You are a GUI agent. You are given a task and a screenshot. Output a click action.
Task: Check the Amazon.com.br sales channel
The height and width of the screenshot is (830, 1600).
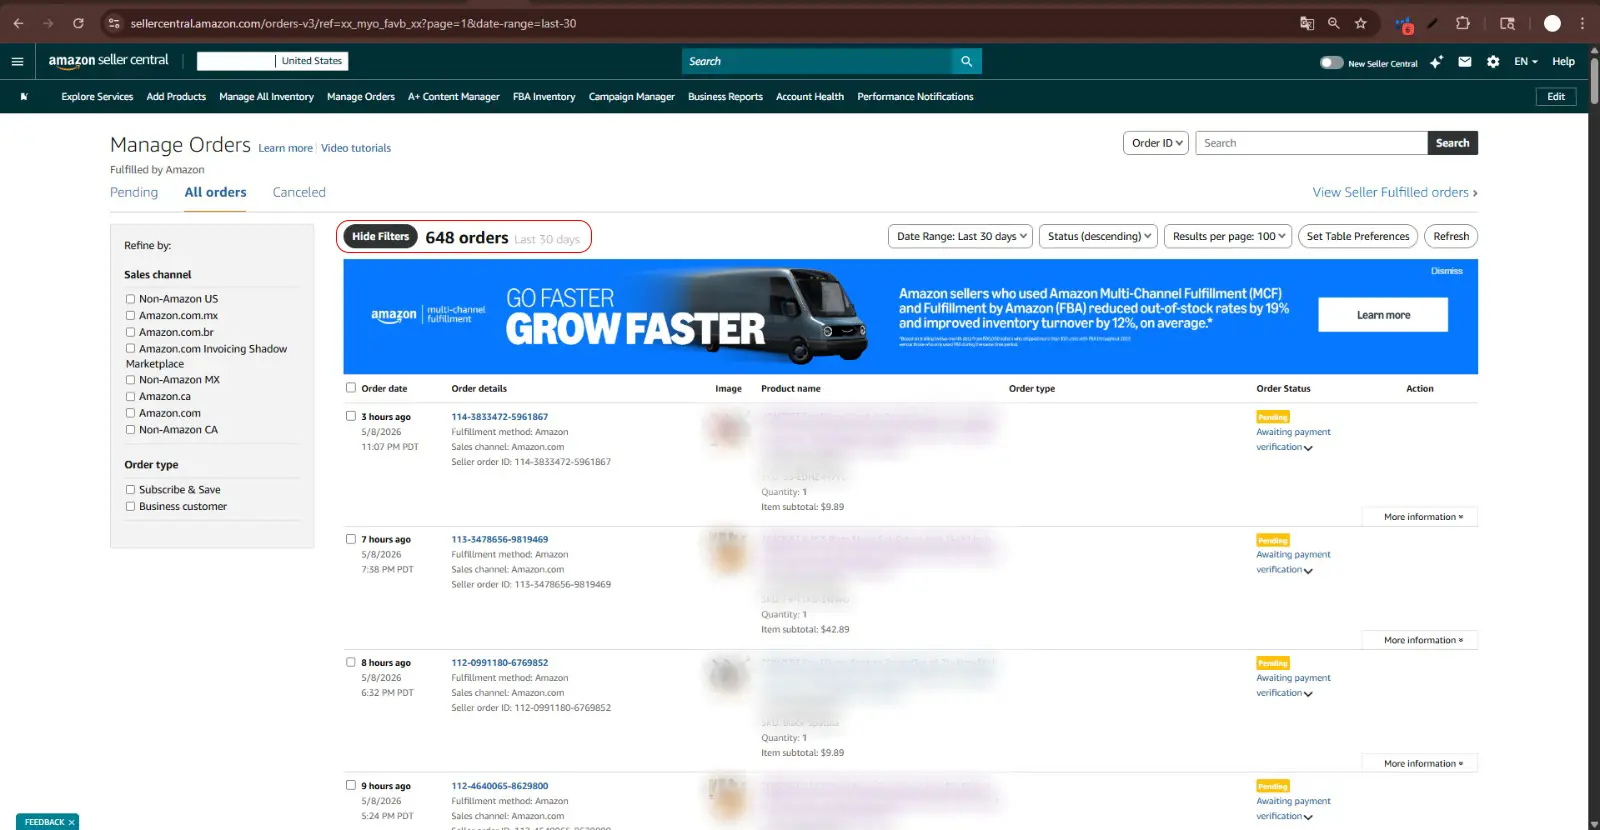(x=130, y=332)
